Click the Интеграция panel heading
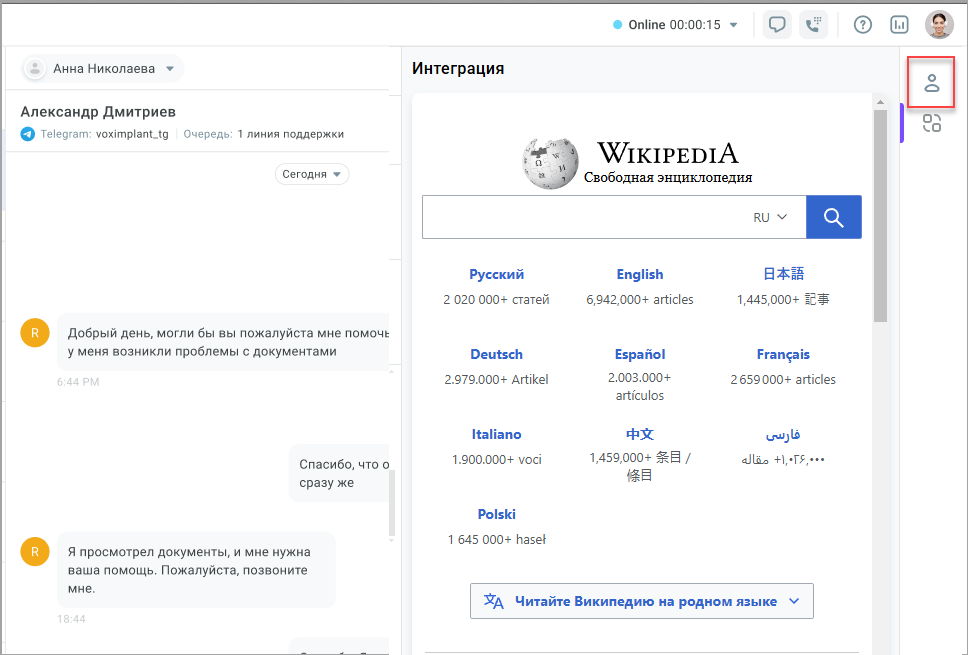The image size is (968, 655). [x=458, y=68]
